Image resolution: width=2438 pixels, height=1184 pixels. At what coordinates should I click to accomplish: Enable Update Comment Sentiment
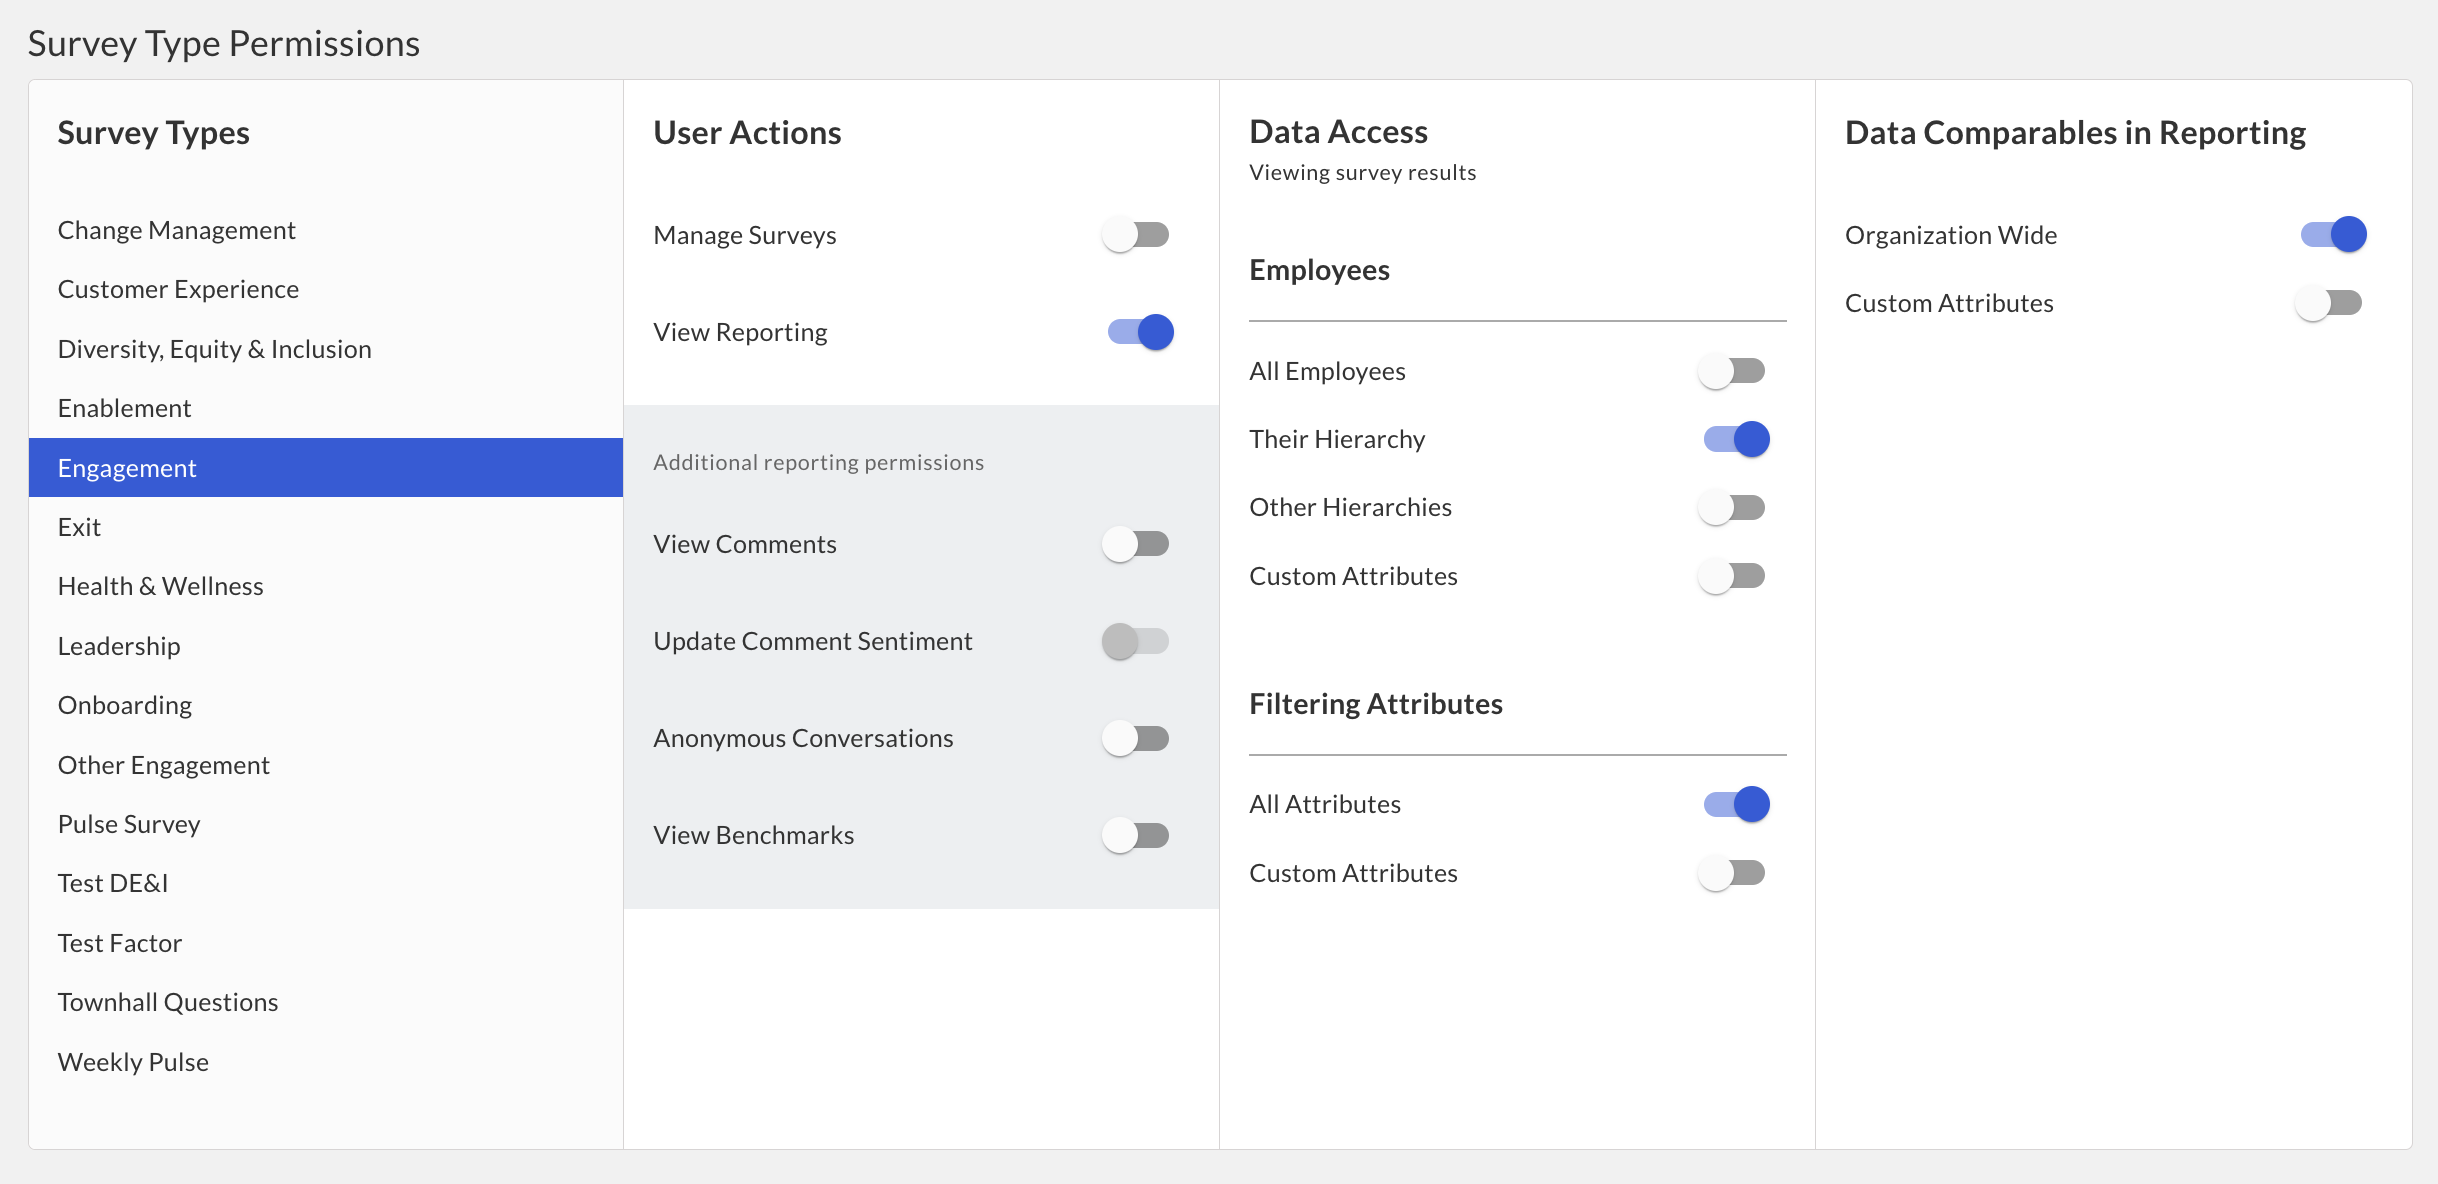click(x=1137, y=641)
